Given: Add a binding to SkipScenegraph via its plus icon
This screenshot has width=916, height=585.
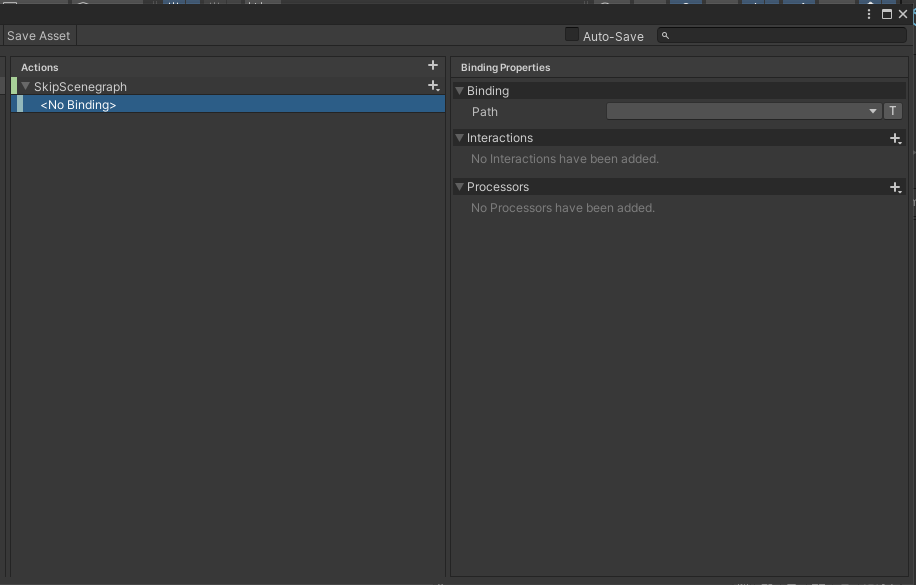Looking at the screenshot, I should (433, 87).
